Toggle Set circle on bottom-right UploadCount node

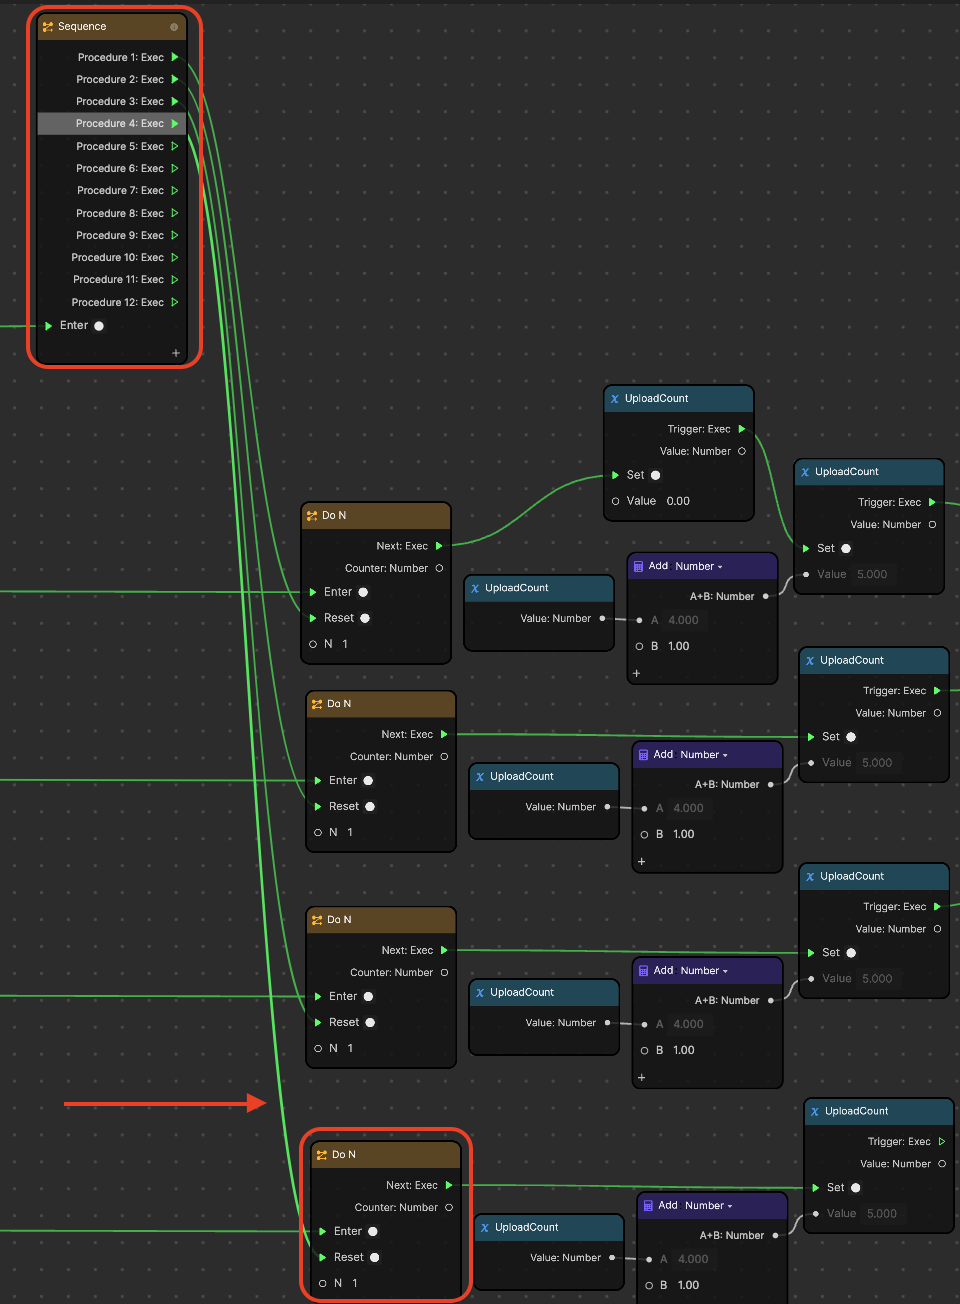(x=855, y=1188)
